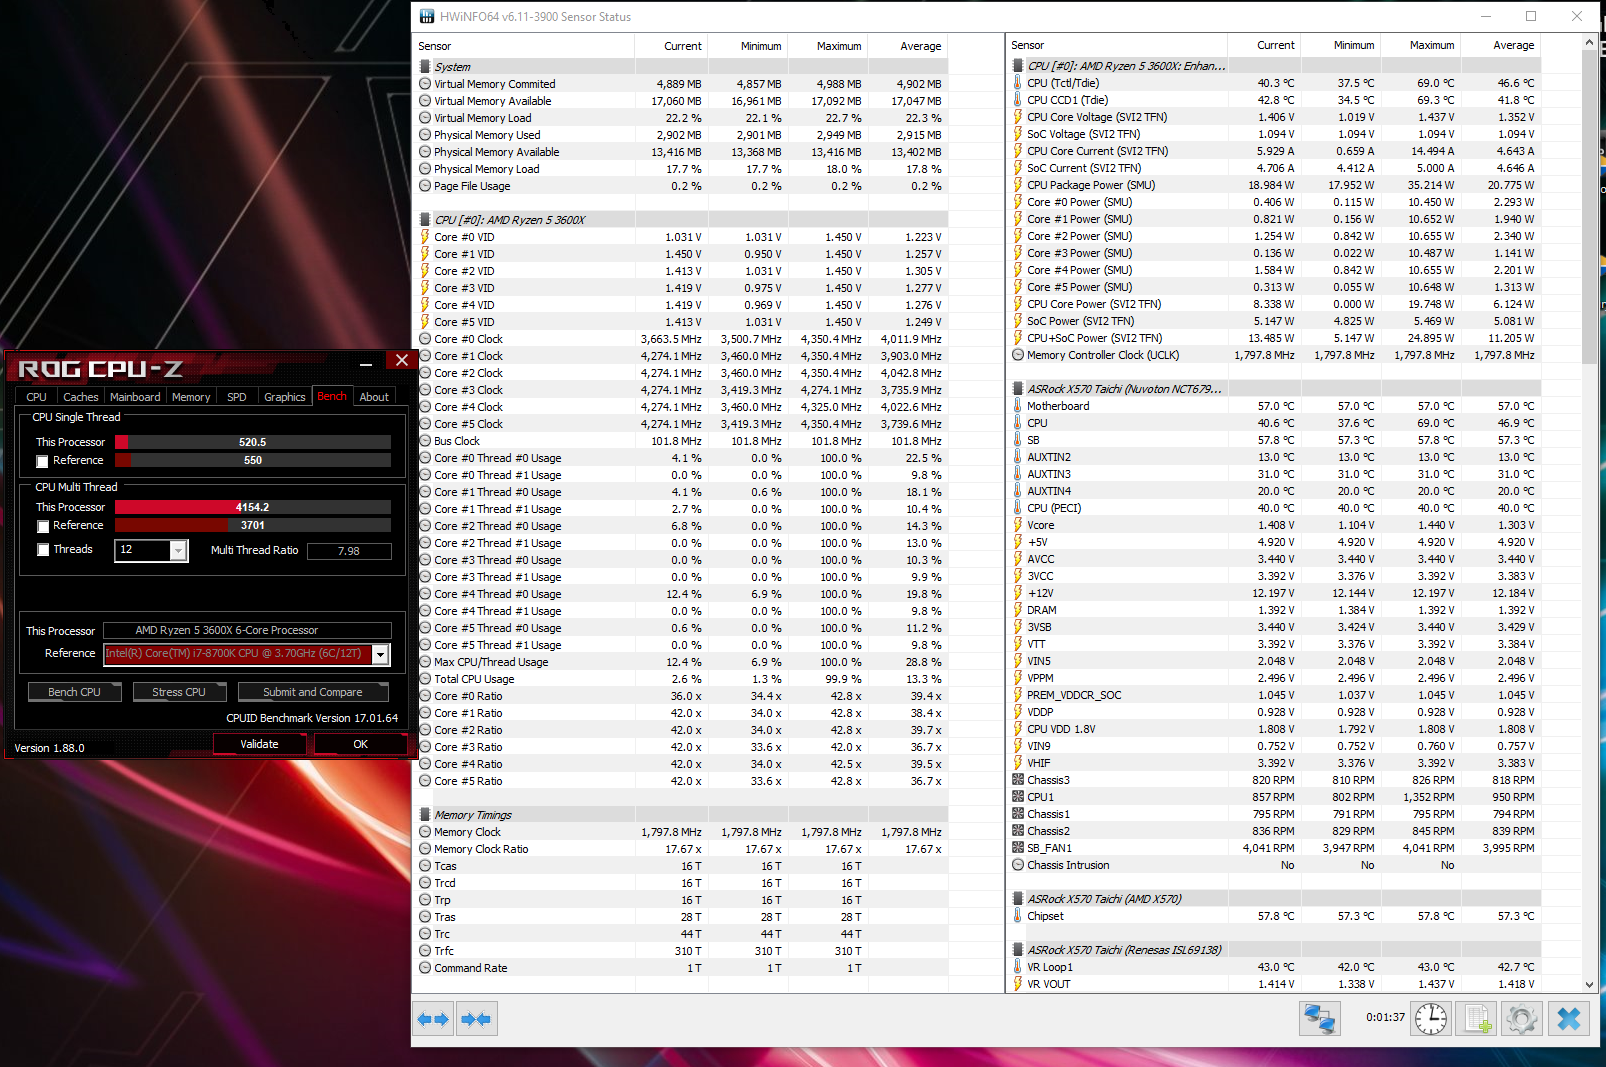1606x1067 pixels.
Task: Switch to the CPU tab in CPU-Z
Action: [x=36, y=397]
